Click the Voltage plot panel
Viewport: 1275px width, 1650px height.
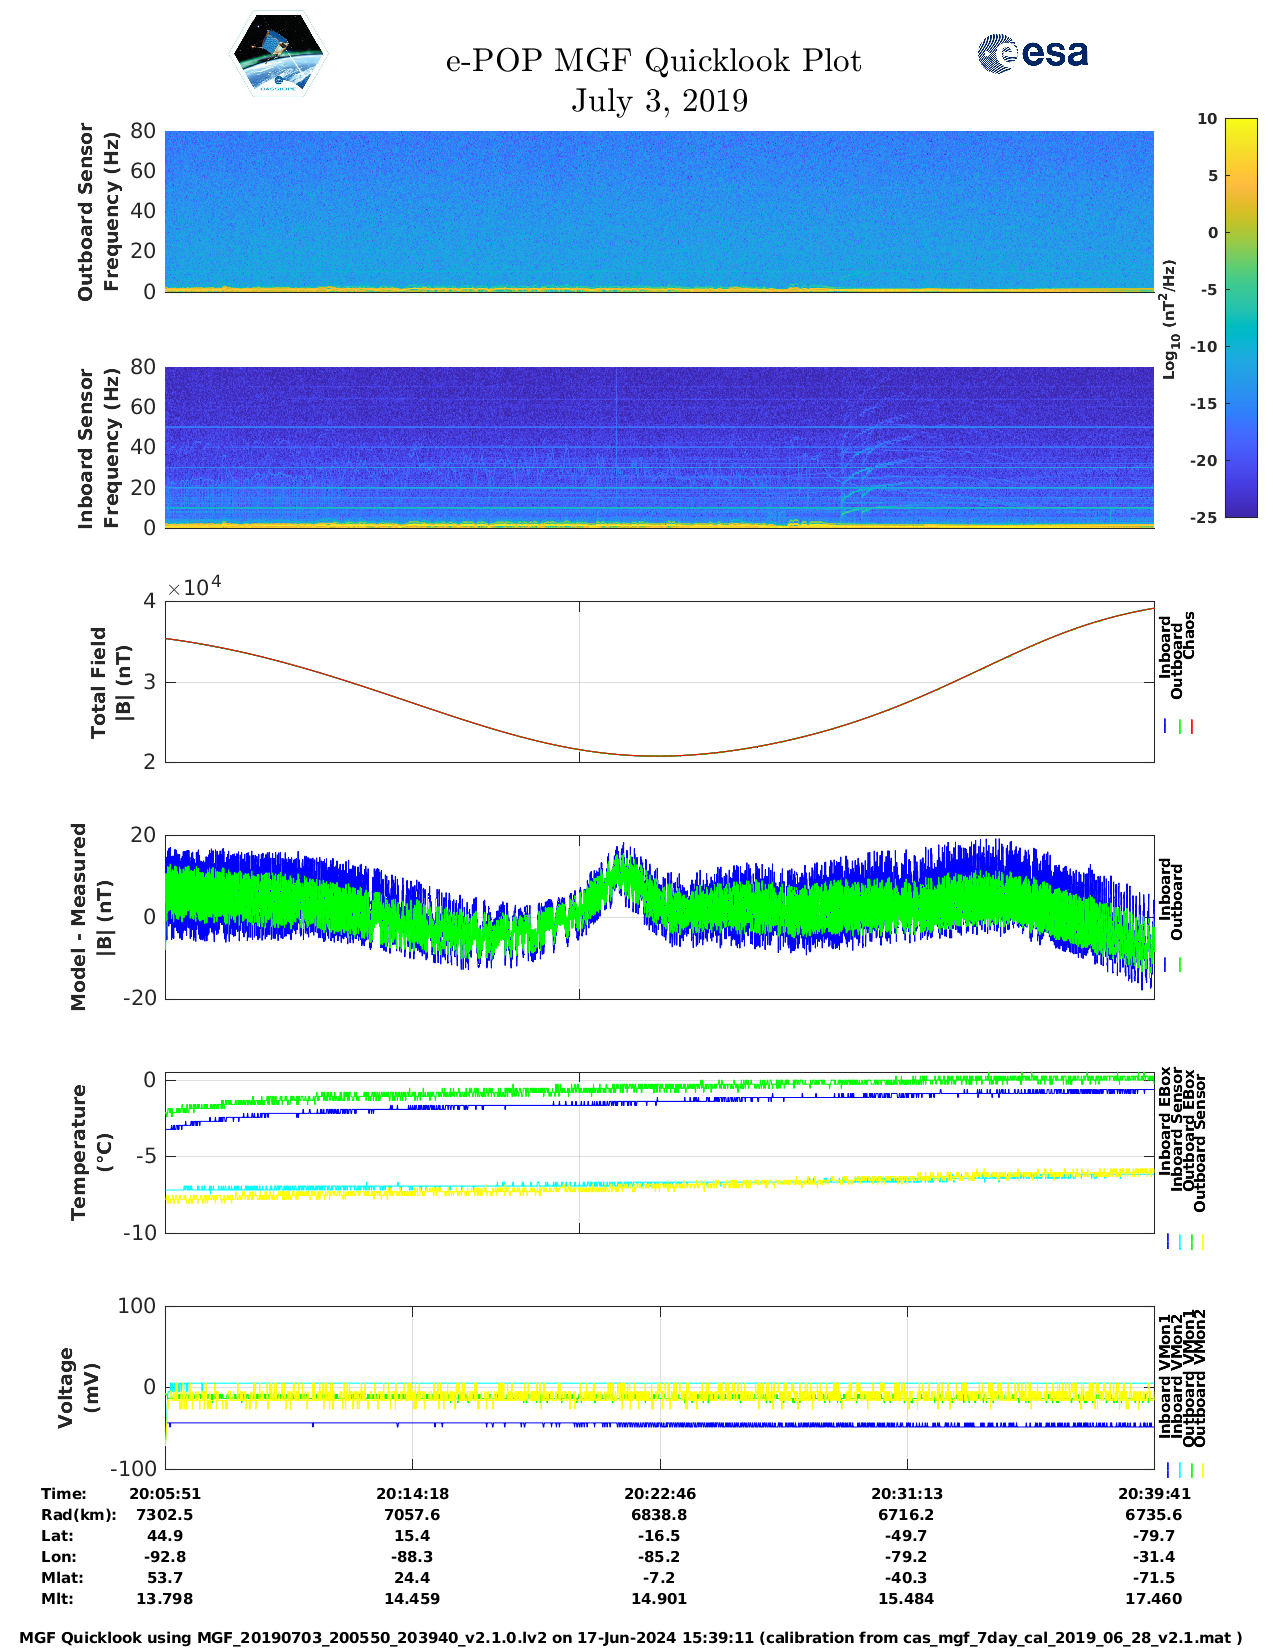(659, 1387)
